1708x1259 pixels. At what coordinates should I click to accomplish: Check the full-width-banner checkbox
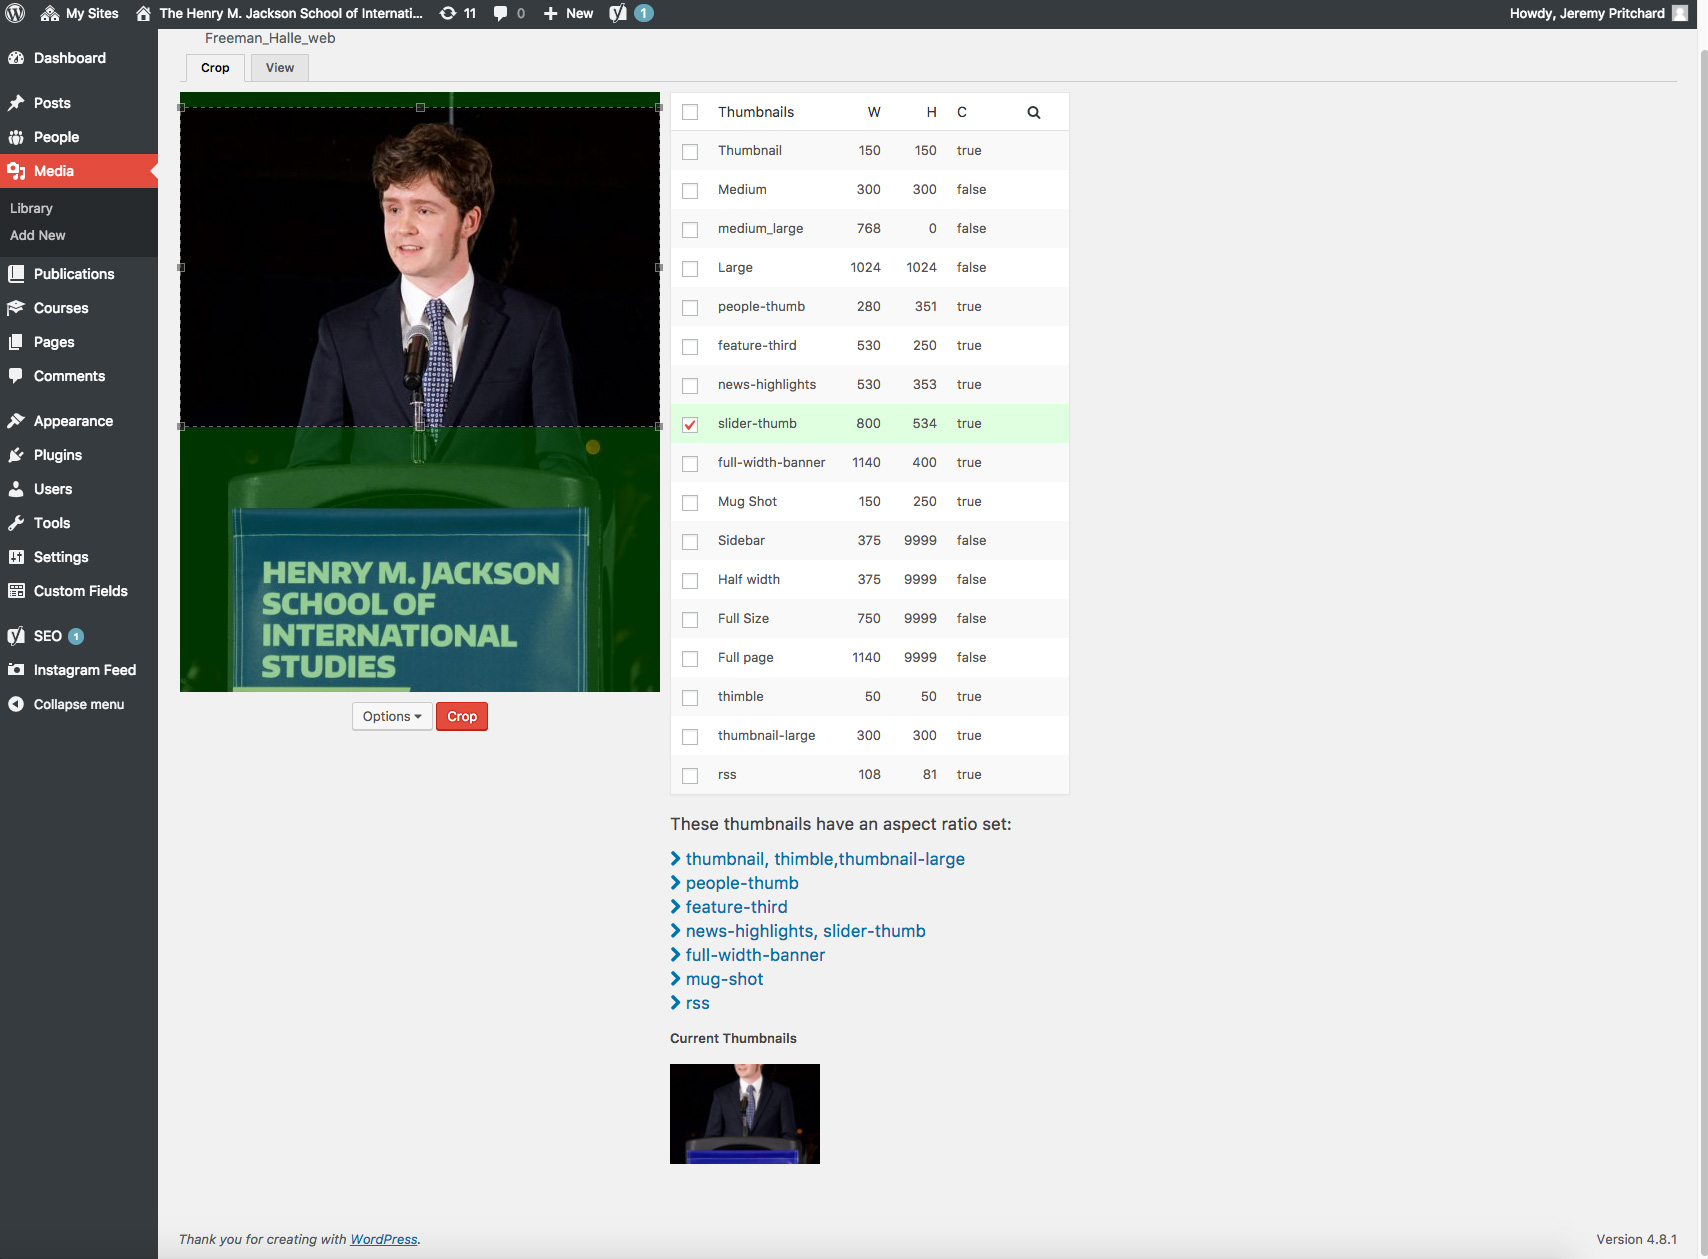click(x=690, y=464)
